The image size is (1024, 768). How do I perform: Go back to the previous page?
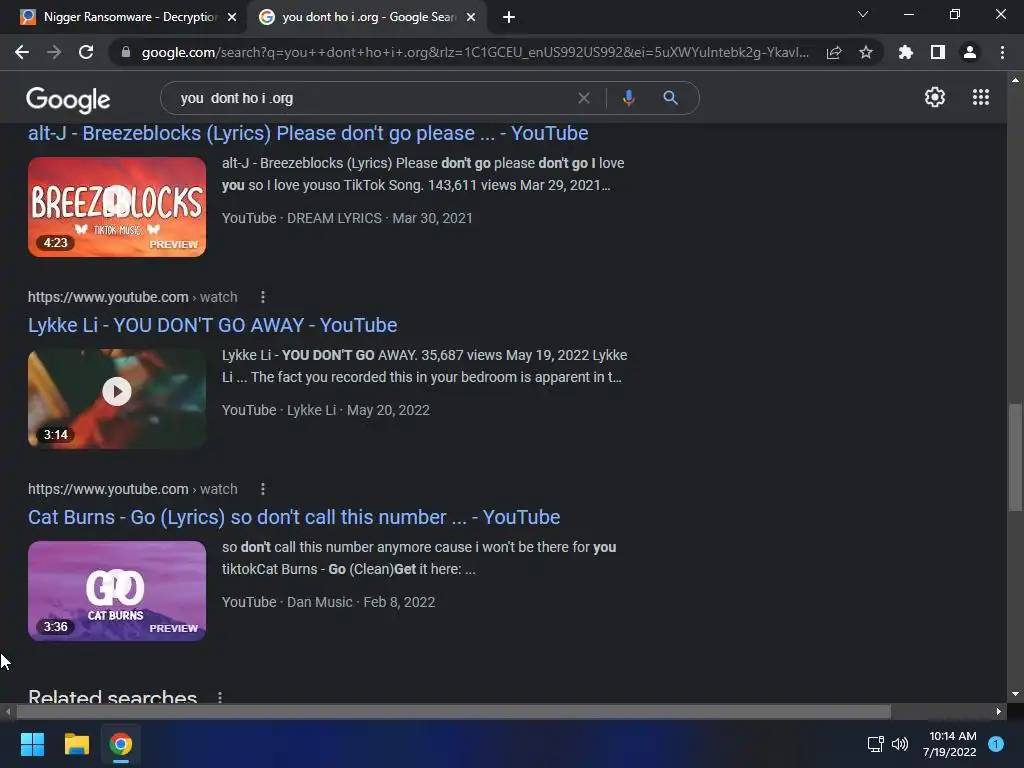coord(22,52)
